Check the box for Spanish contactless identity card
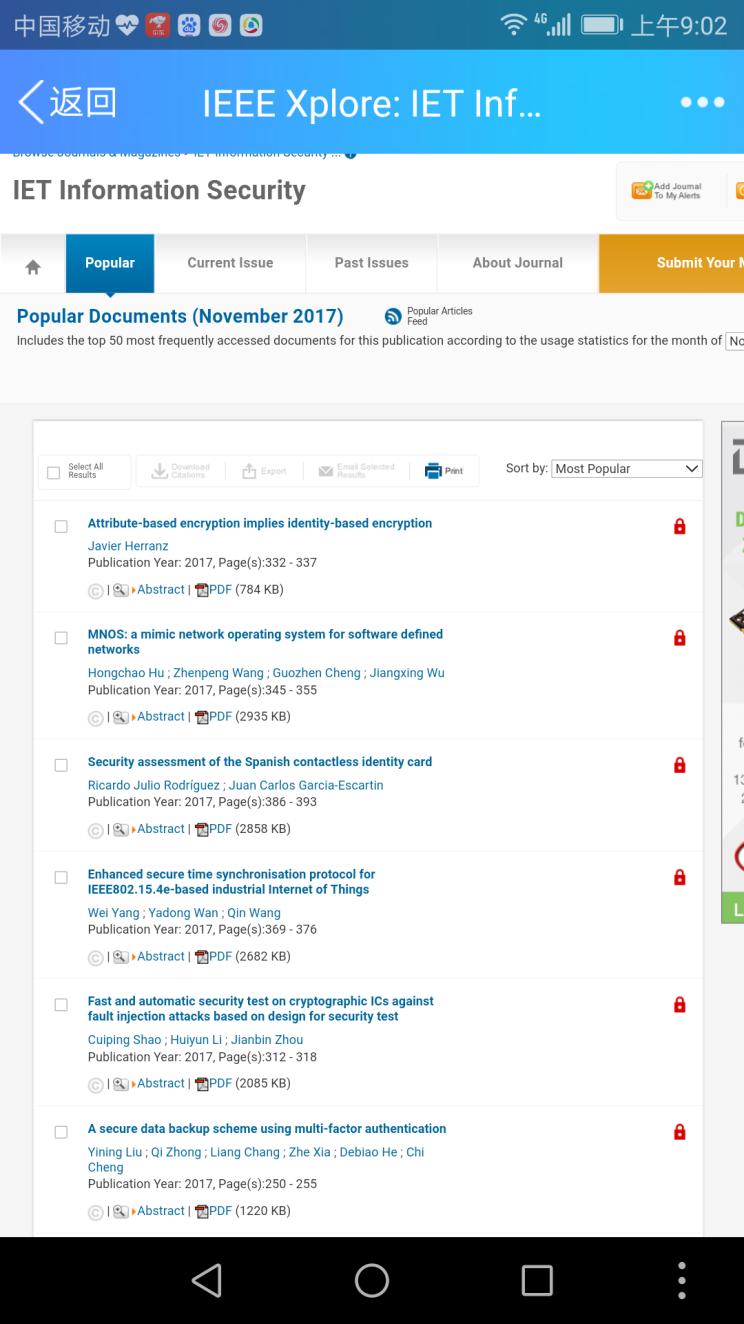 tap(61, 765)
